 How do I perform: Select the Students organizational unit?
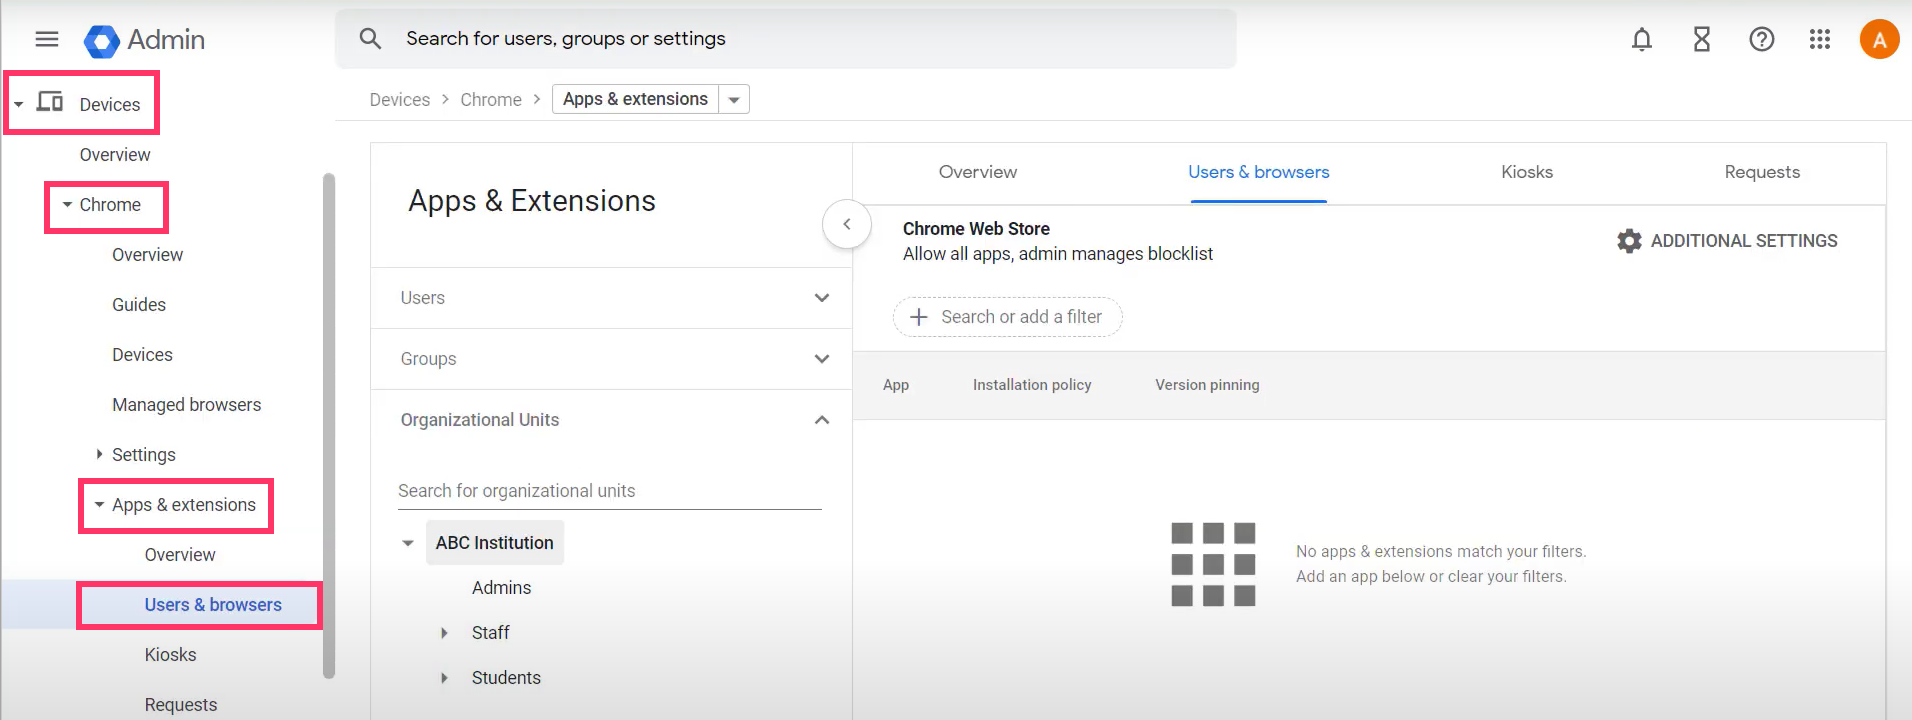(x=506, y=678)
